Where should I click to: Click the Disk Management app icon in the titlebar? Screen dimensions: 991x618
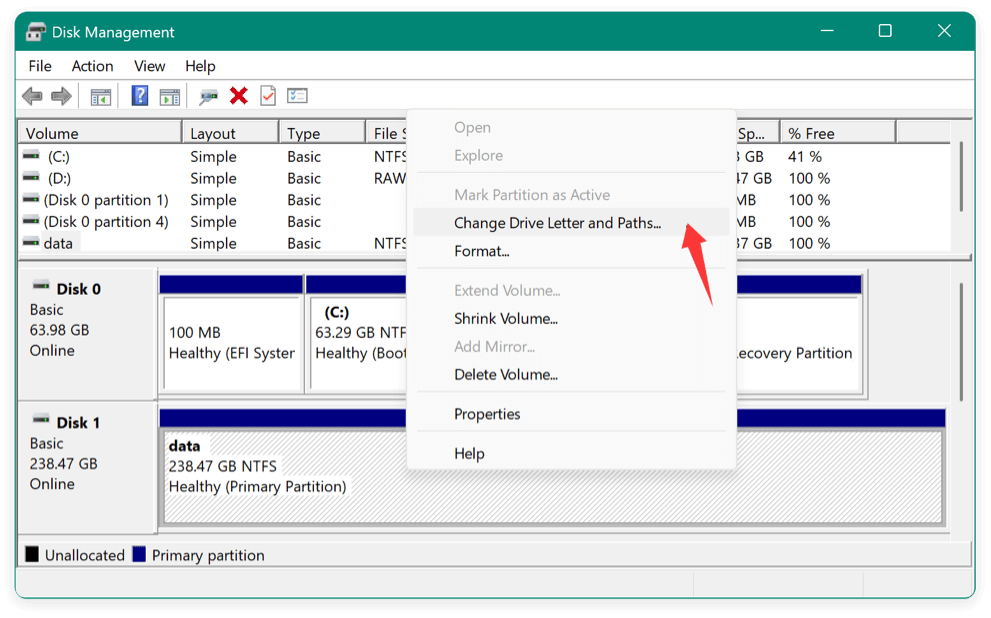(35, 31)
